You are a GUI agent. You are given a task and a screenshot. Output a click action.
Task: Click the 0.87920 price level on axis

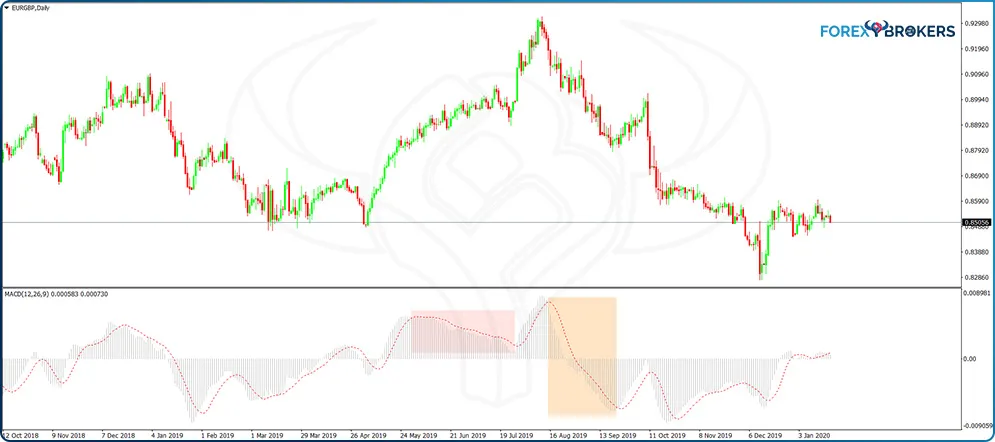pyautogui.click(x=975, y=151)
